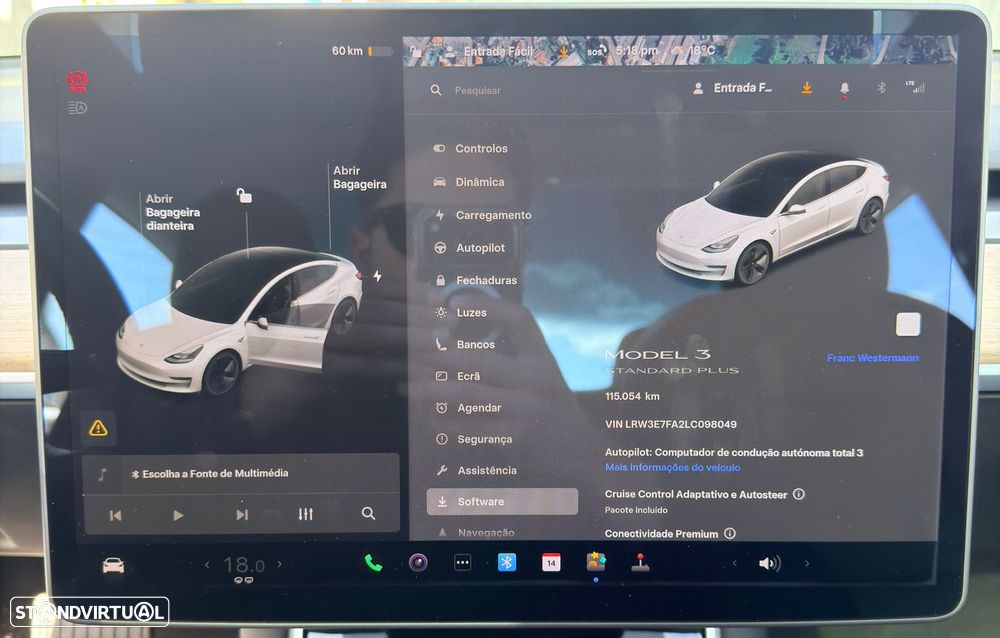Tap Abrir Bagageira trunk button
Viewport: 1000px width, 638px height.
(360, 177)
